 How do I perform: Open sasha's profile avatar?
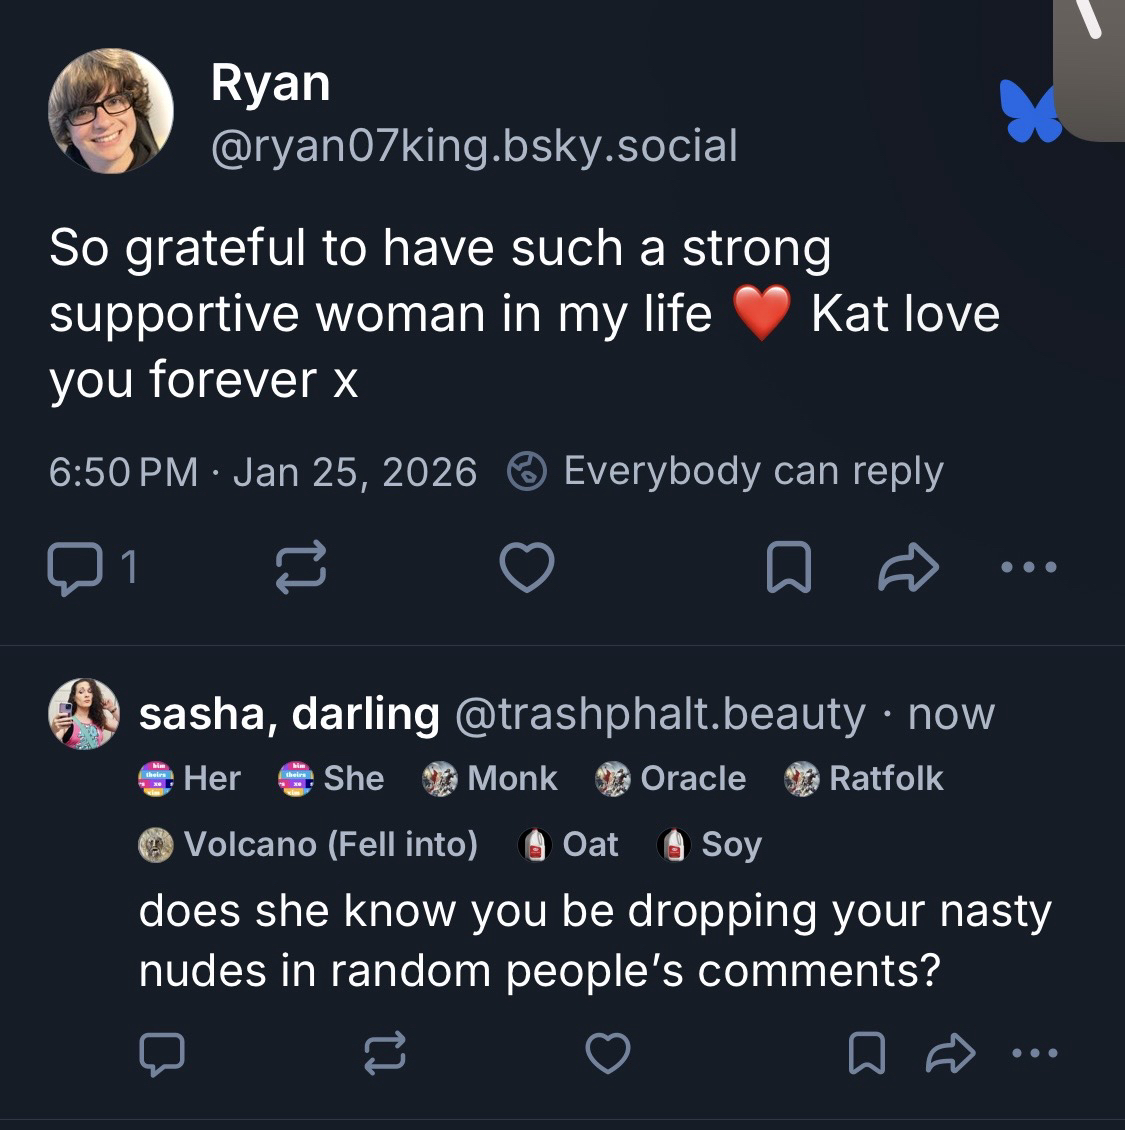pyautogui.click(x=84, y=713)
